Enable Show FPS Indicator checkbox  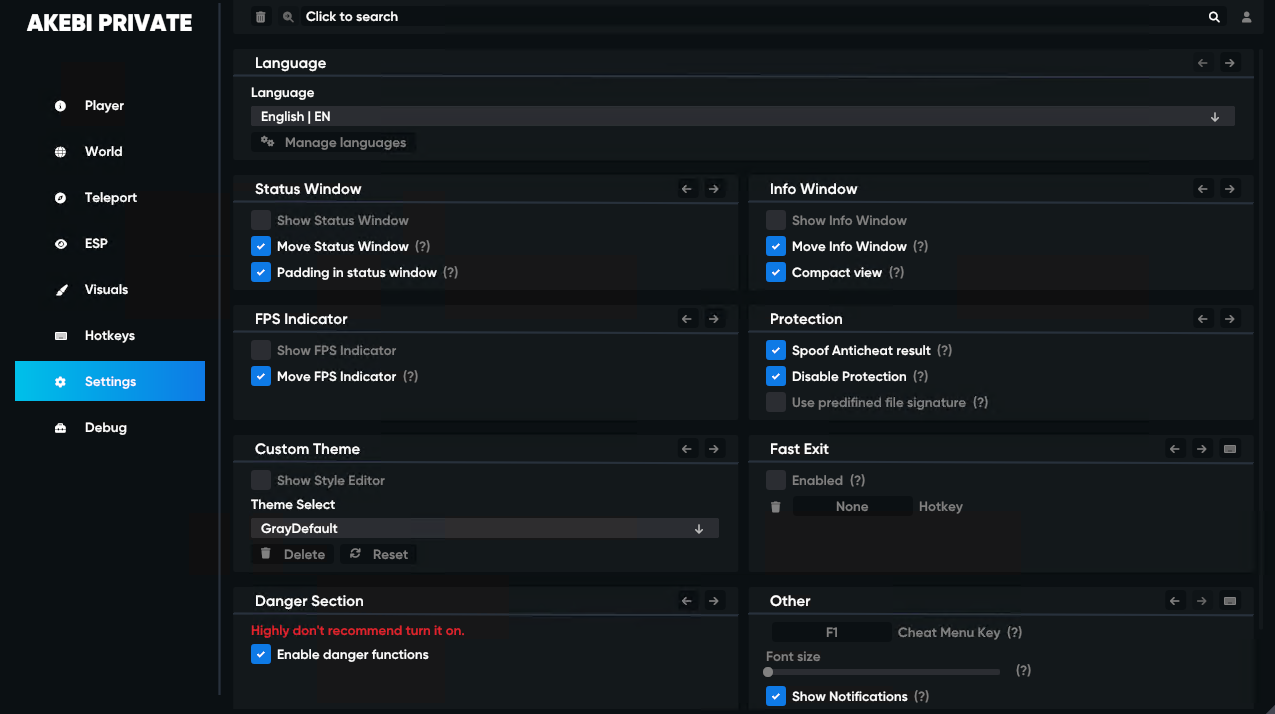[x=261, y=351]
